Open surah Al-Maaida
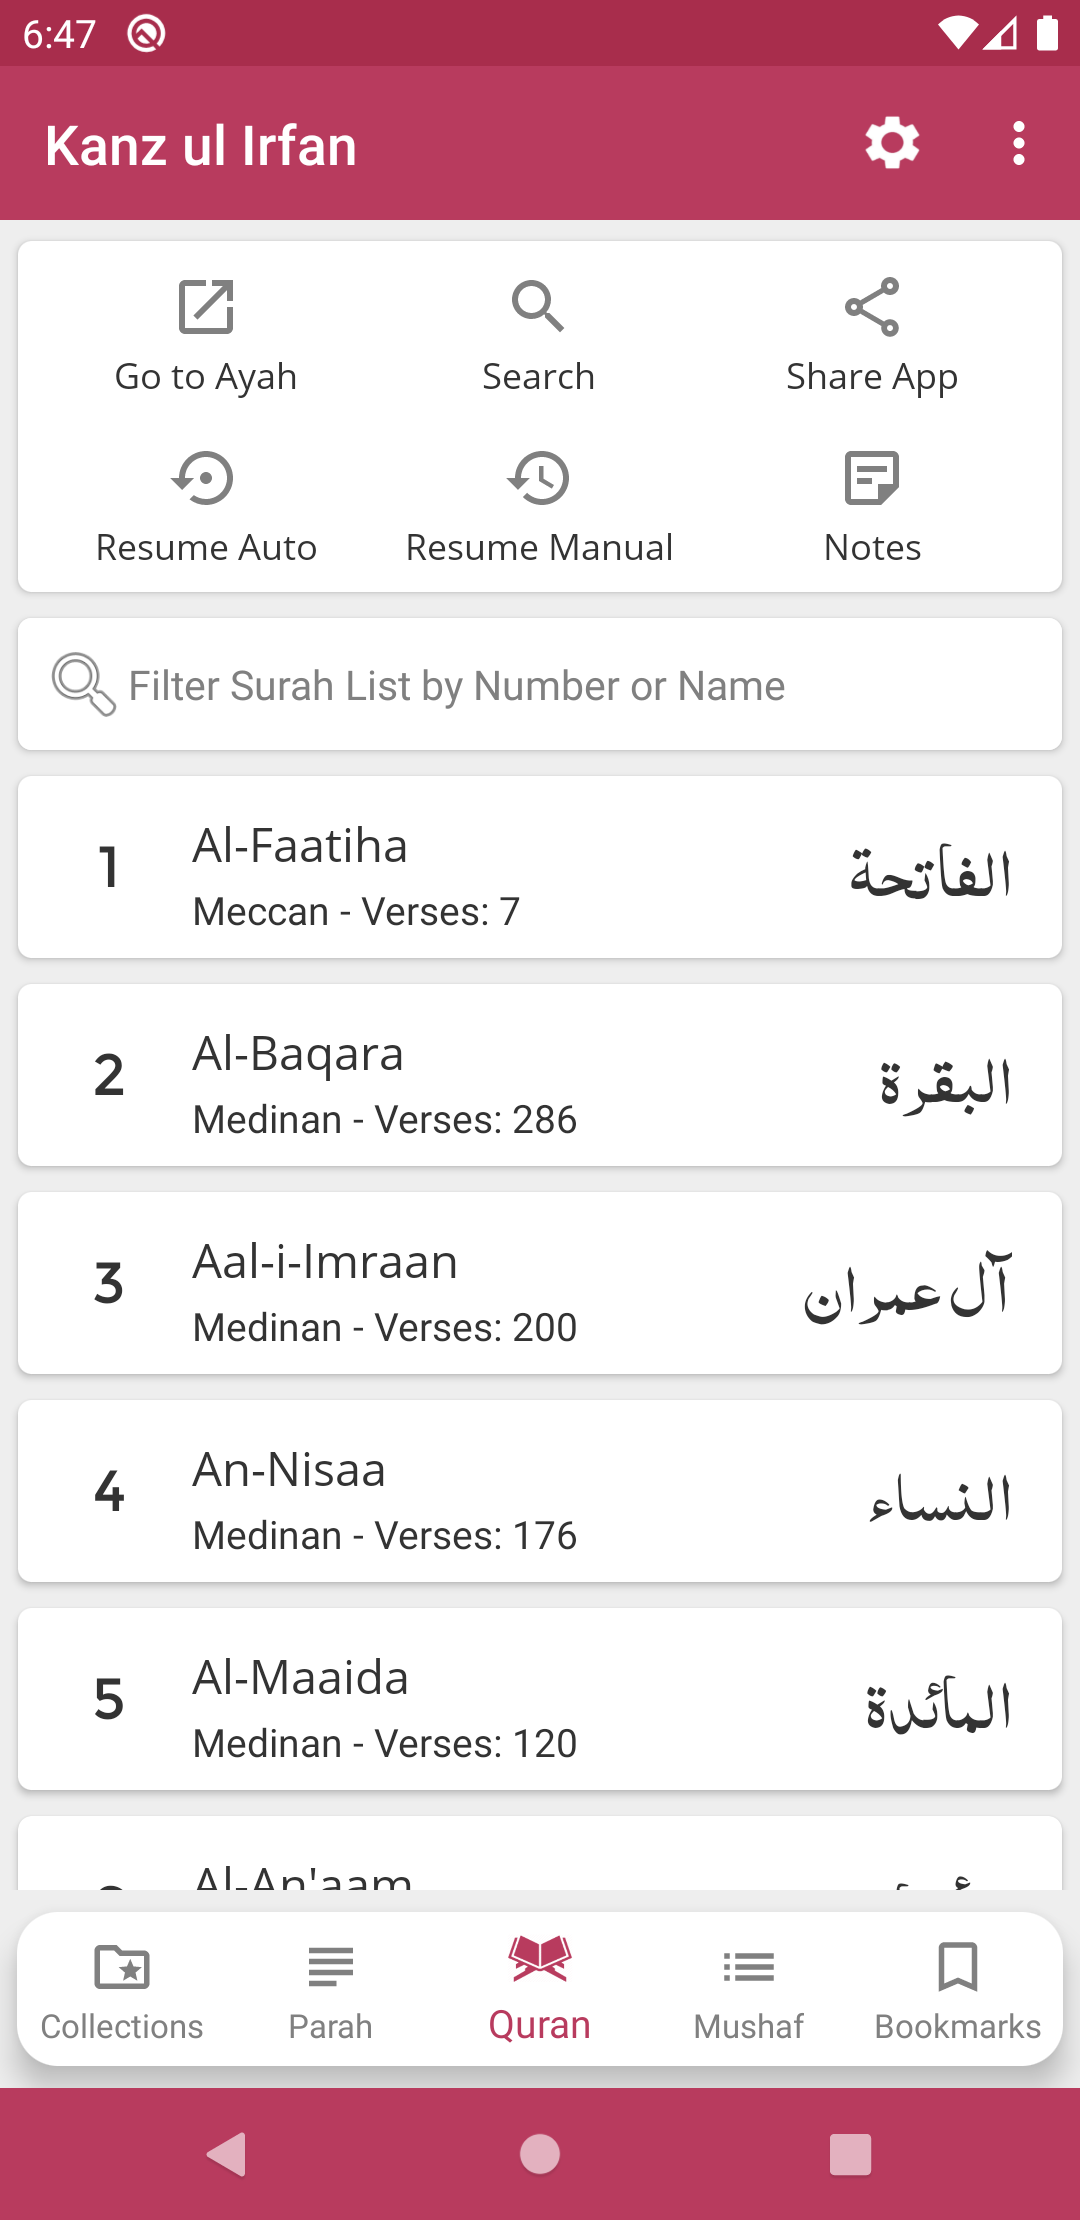Screen dimensions: 1080x2220 point(540,1700)
